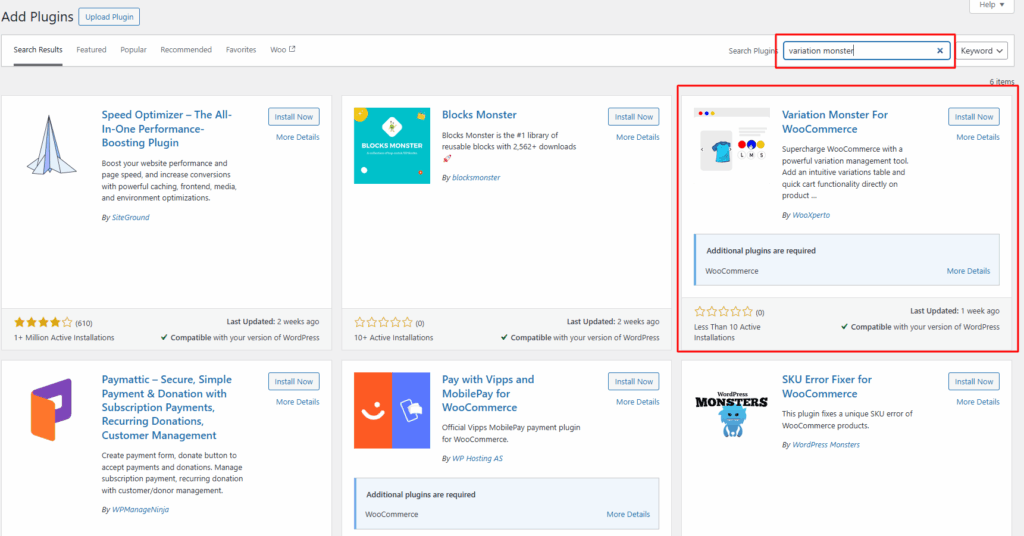The image size is (1024, 536).
Task: Click the 10+ Active Installations text
Action: (394, 338)
